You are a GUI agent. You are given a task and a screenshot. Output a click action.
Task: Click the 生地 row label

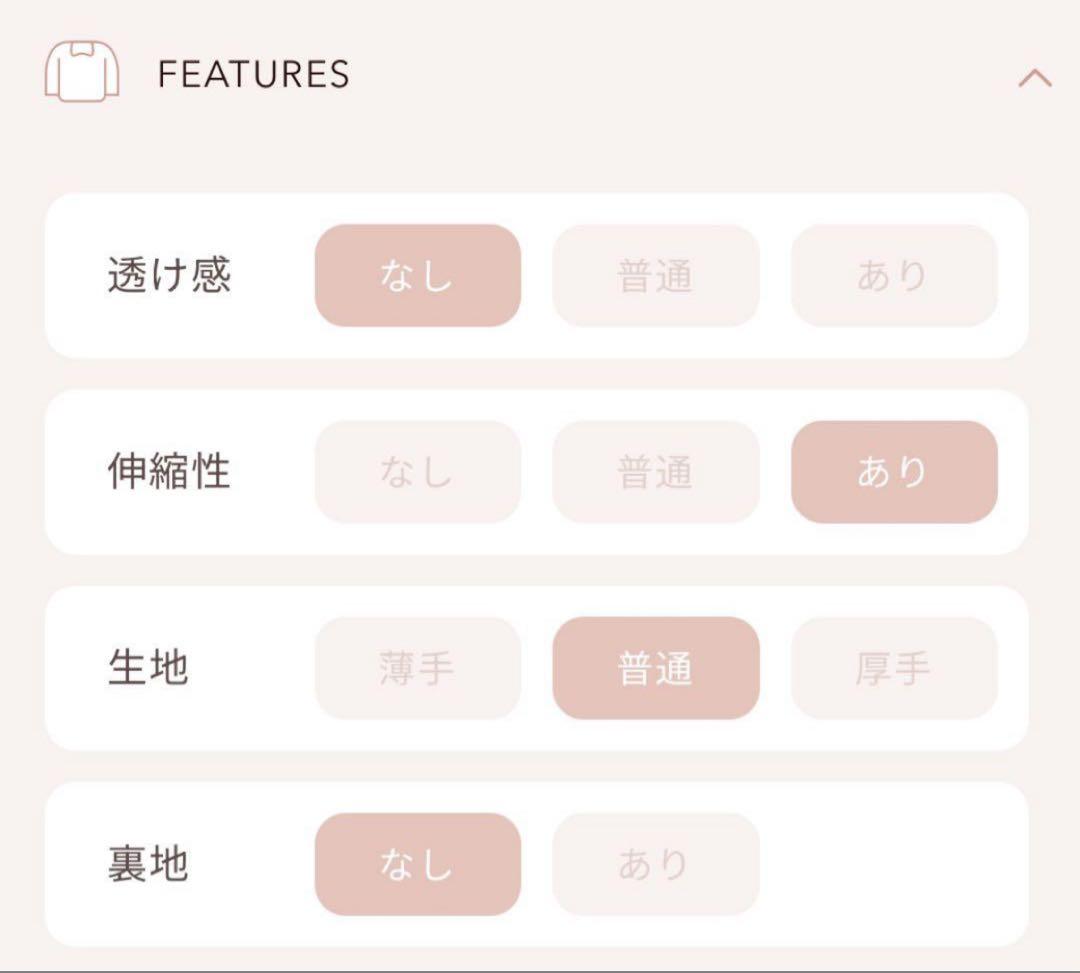tap(148, 668)
